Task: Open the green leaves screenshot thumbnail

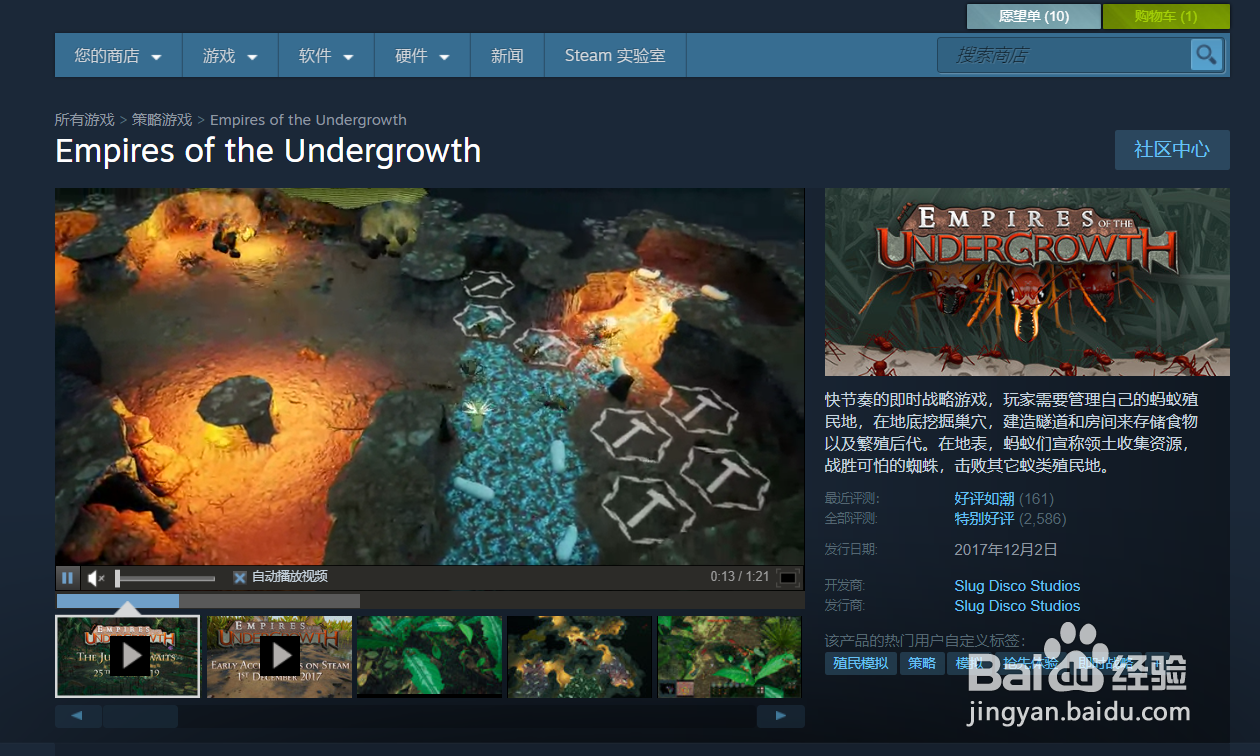Action: point(429,656)
